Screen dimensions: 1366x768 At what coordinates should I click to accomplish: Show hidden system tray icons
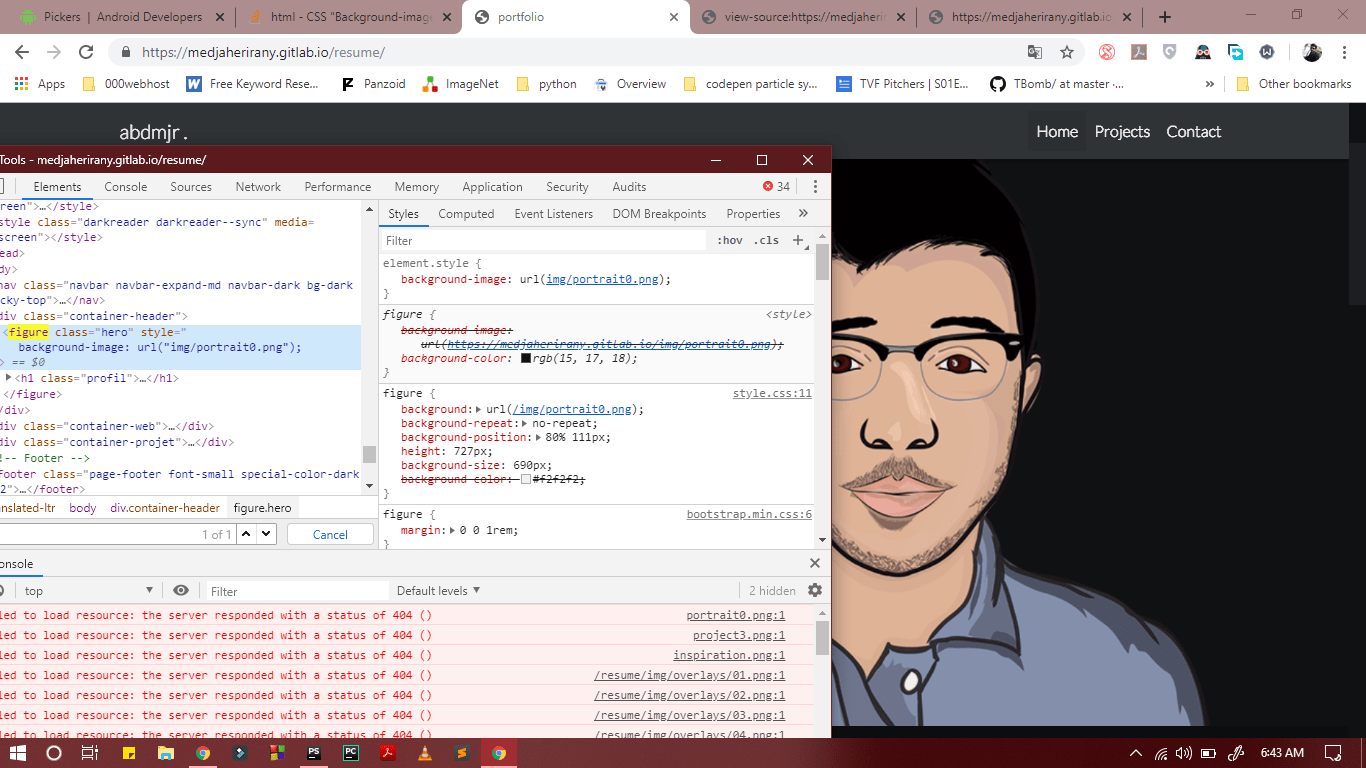pos(1135,753)
